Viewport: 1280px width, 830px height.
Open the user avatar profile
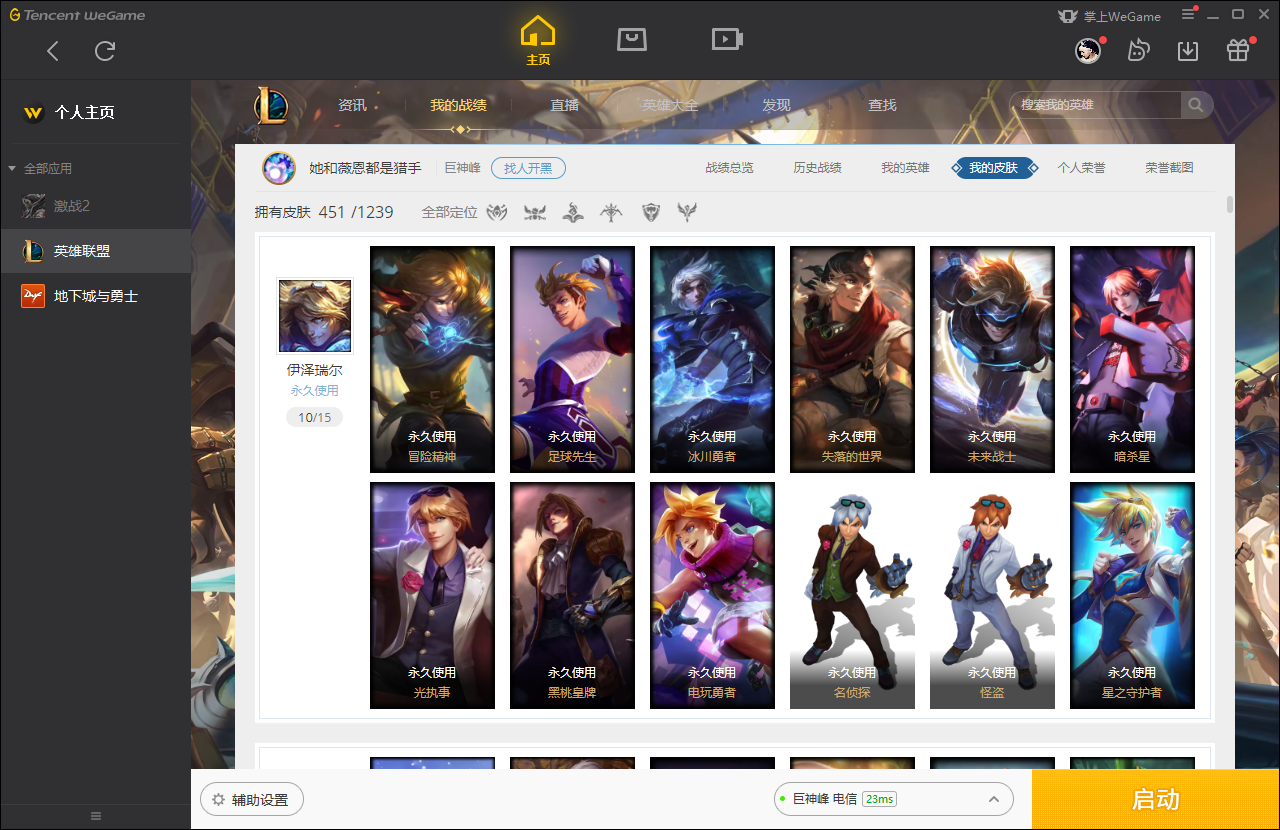coord(1088,50)
